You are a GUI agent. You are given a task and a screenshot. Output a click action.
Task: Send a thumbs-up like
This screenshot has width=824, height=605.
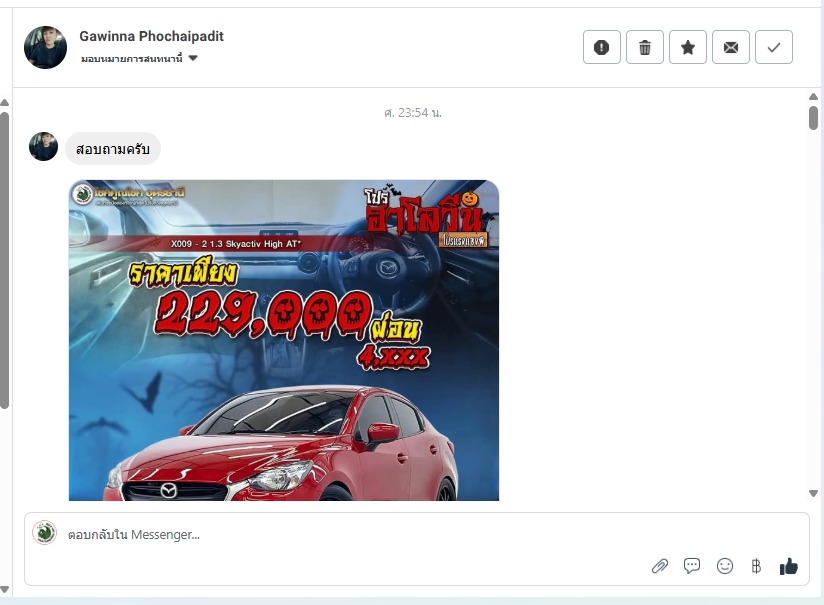788,566
